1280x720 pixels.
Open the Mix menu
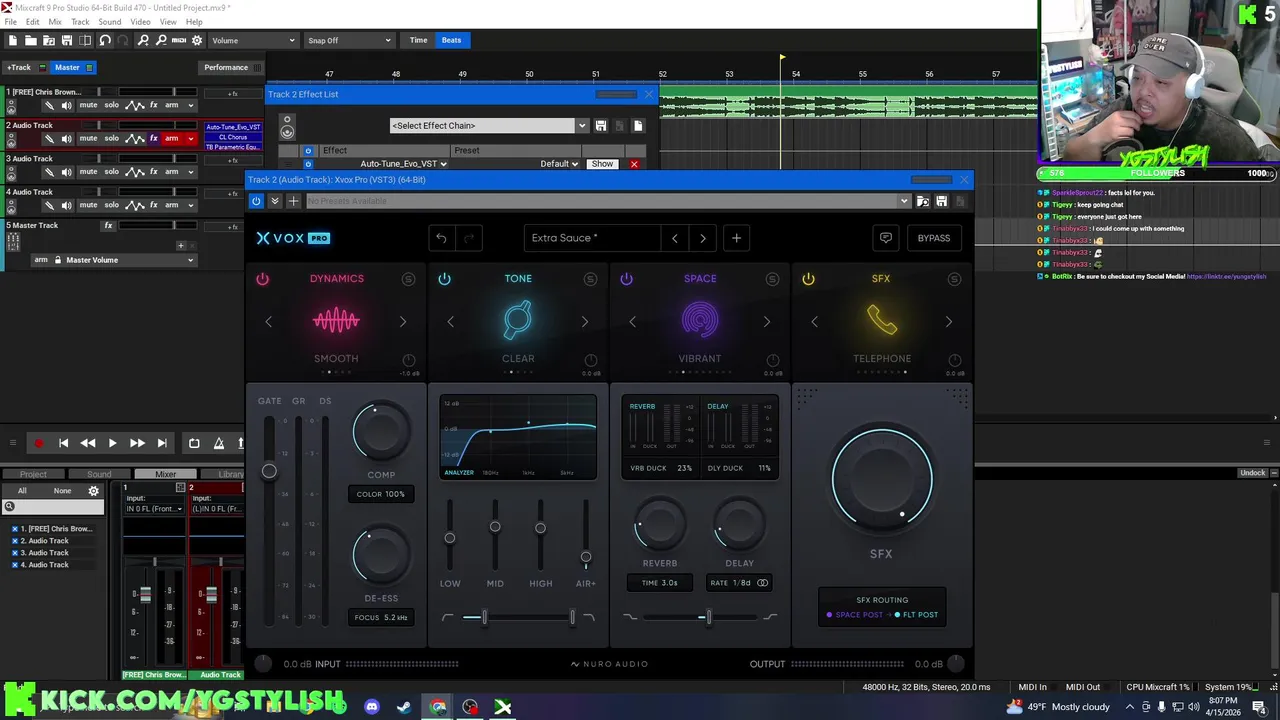55,22
